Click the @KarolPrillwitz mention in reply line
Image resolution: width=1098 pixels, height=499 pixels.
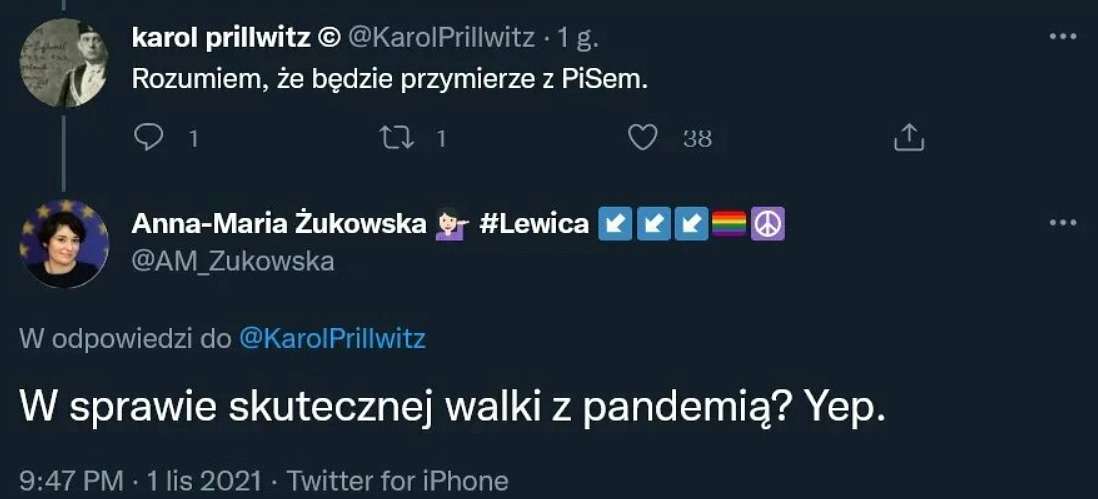point(333,339)
